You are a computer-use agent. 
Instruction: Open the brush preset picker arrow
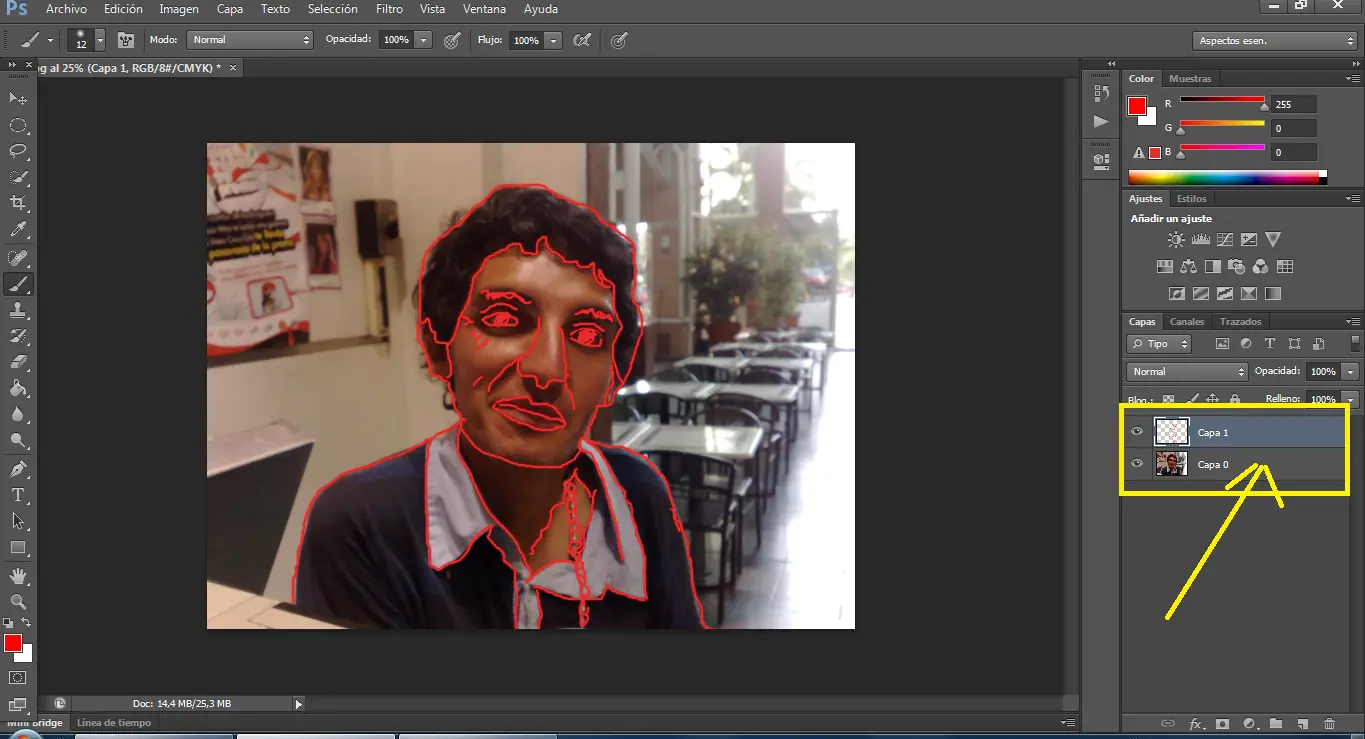pyautogui.click(x=99, y=40)
